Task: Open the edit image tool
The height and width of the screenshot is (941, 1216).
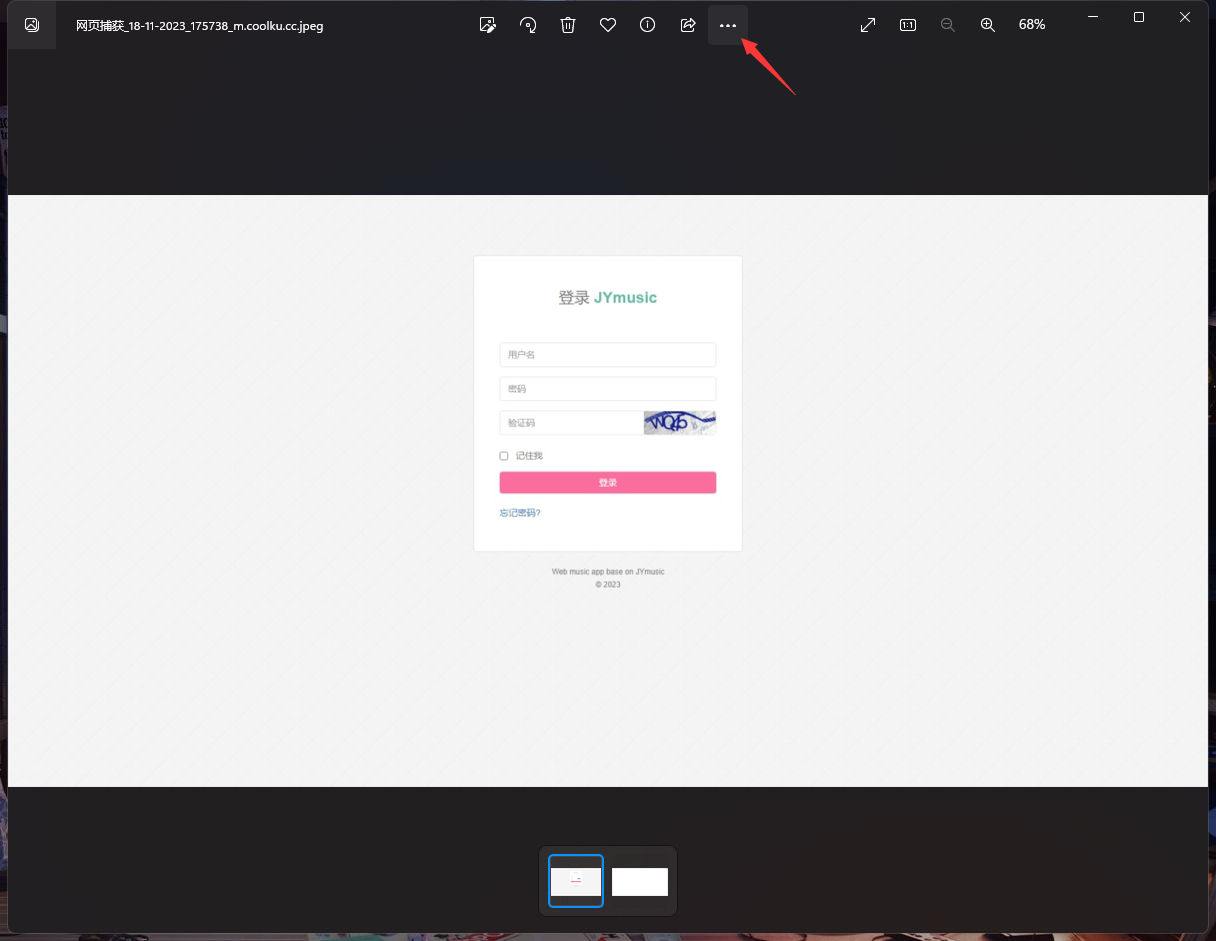Action: (x=488, y=25)
